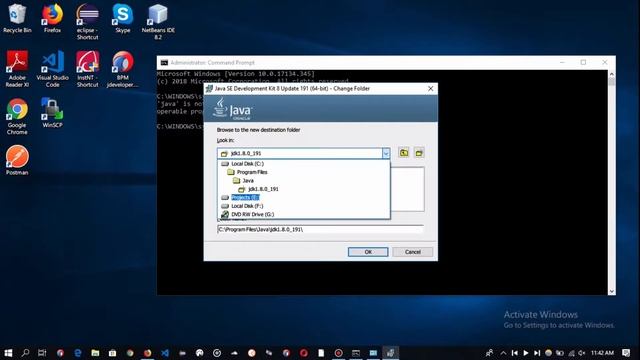Click the folder name path input field

320,229
